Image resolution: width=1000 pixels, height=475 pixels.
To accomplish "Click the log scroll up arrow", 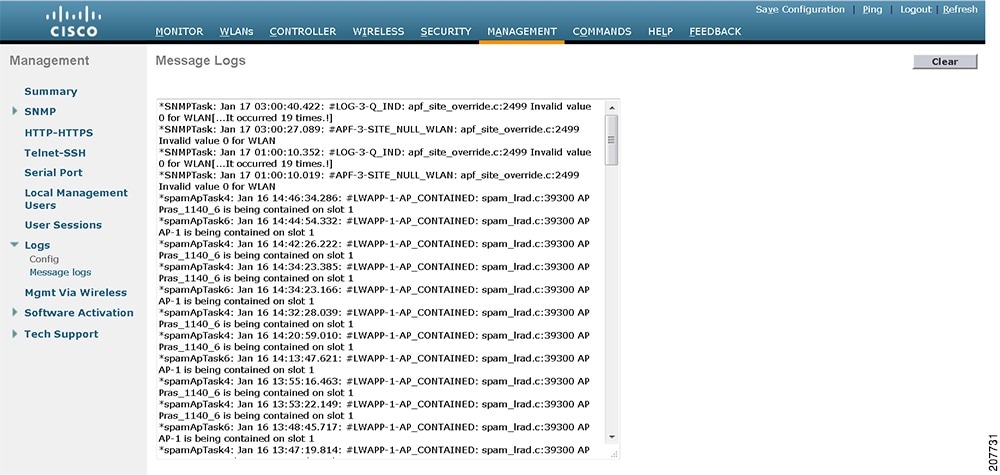I will pos(612,108).
